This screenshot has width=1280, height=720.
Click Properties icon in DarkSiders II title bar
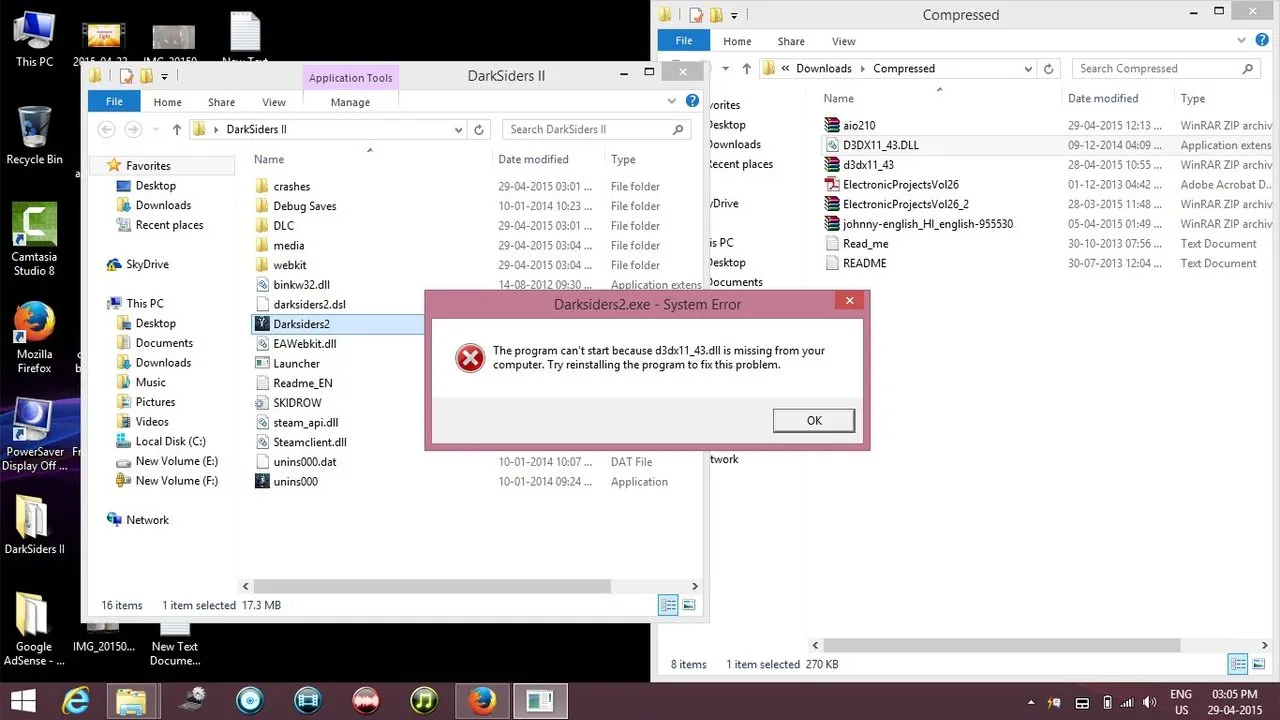(126, 76)
